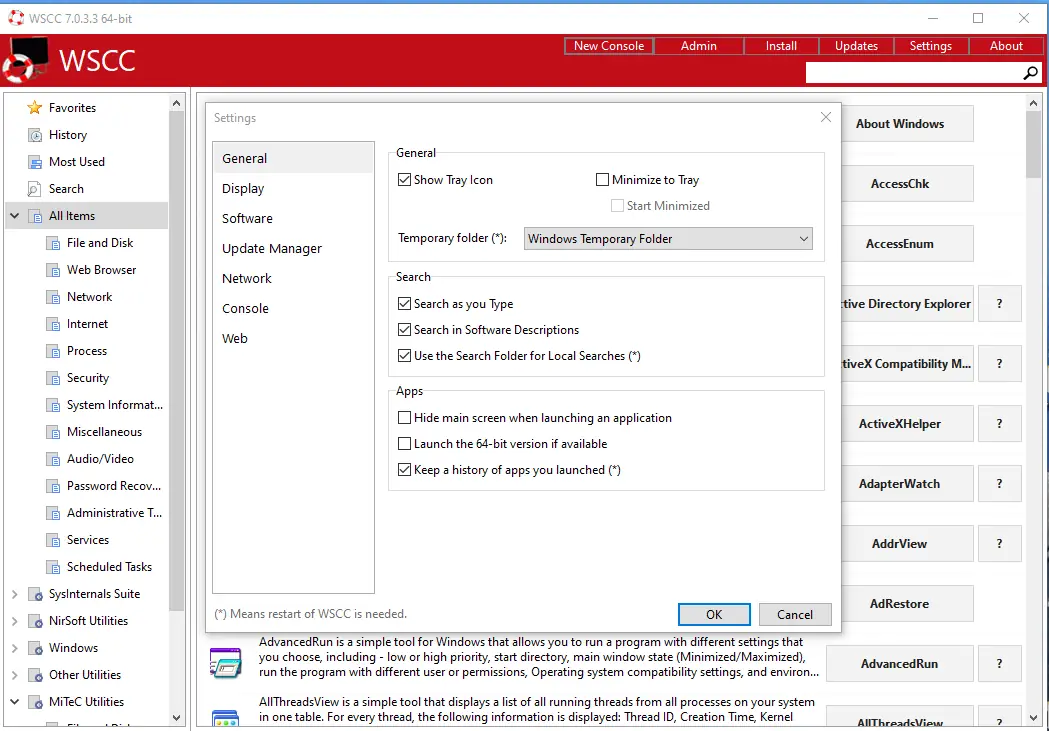Click the About button in header

(1006, 45)
